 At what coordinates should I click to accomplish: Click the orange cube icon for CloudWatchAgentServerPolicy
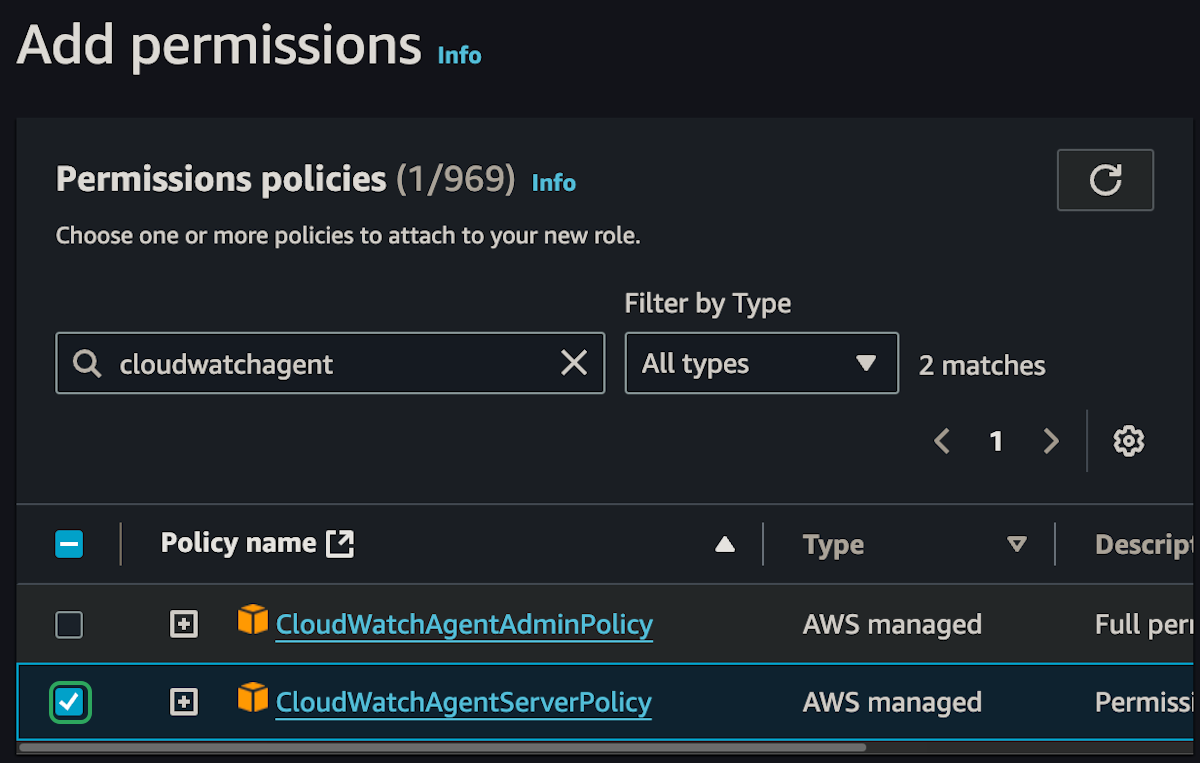pos(253,698)
